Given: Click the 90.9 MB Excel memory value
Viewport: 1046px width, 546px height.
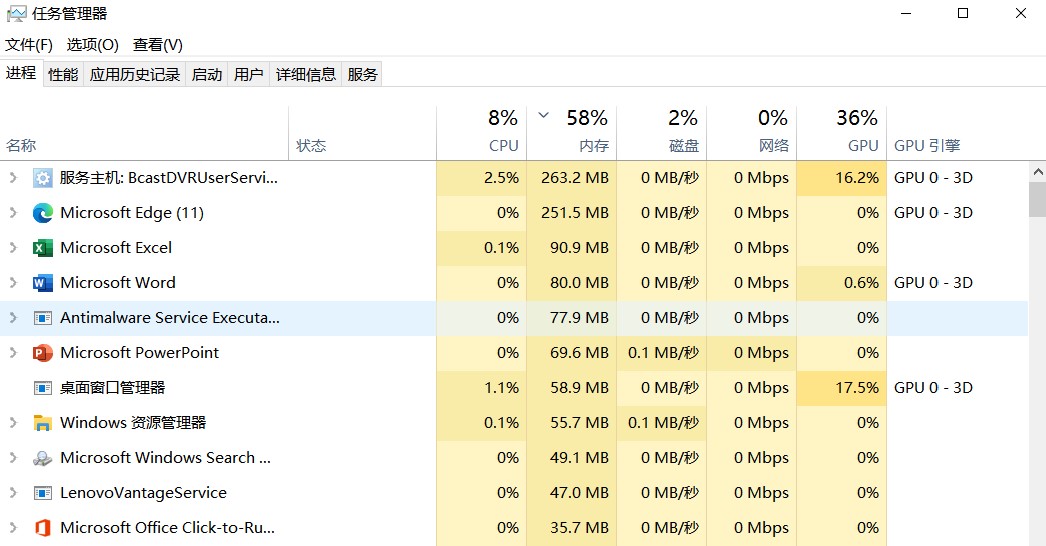Looking at the screenshot, I should click(x=579, y=248).
